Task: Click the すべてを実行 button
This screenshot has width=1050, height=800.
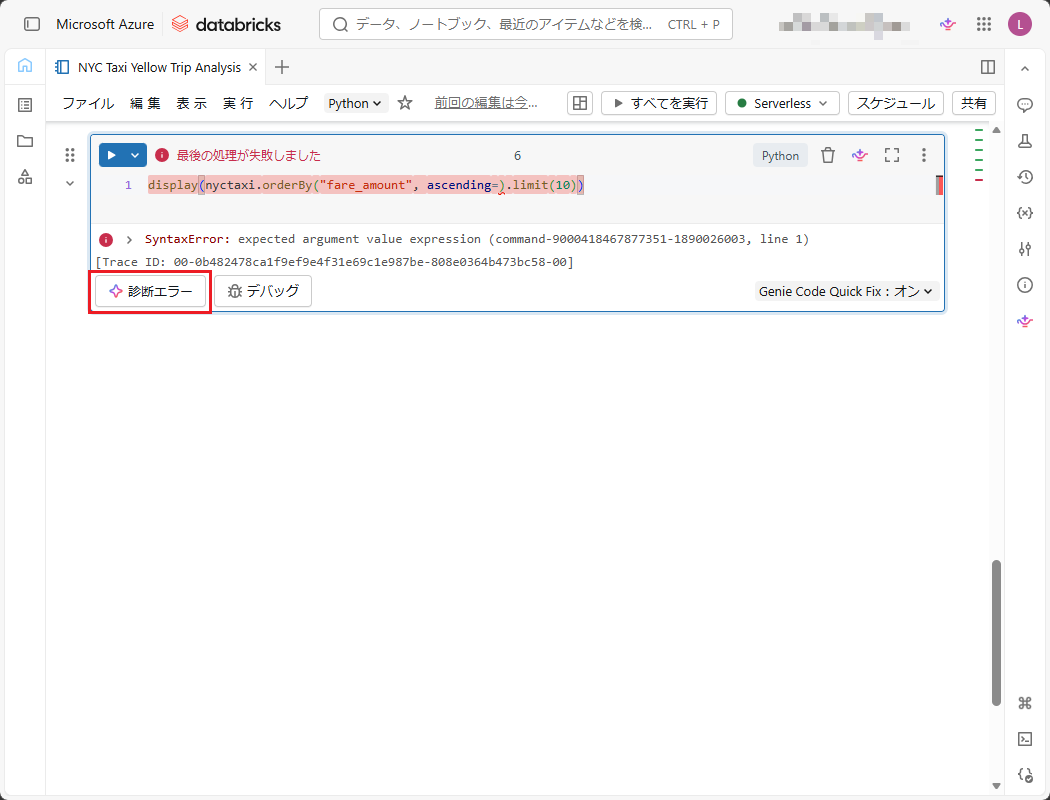Action: tap(659, 103)
